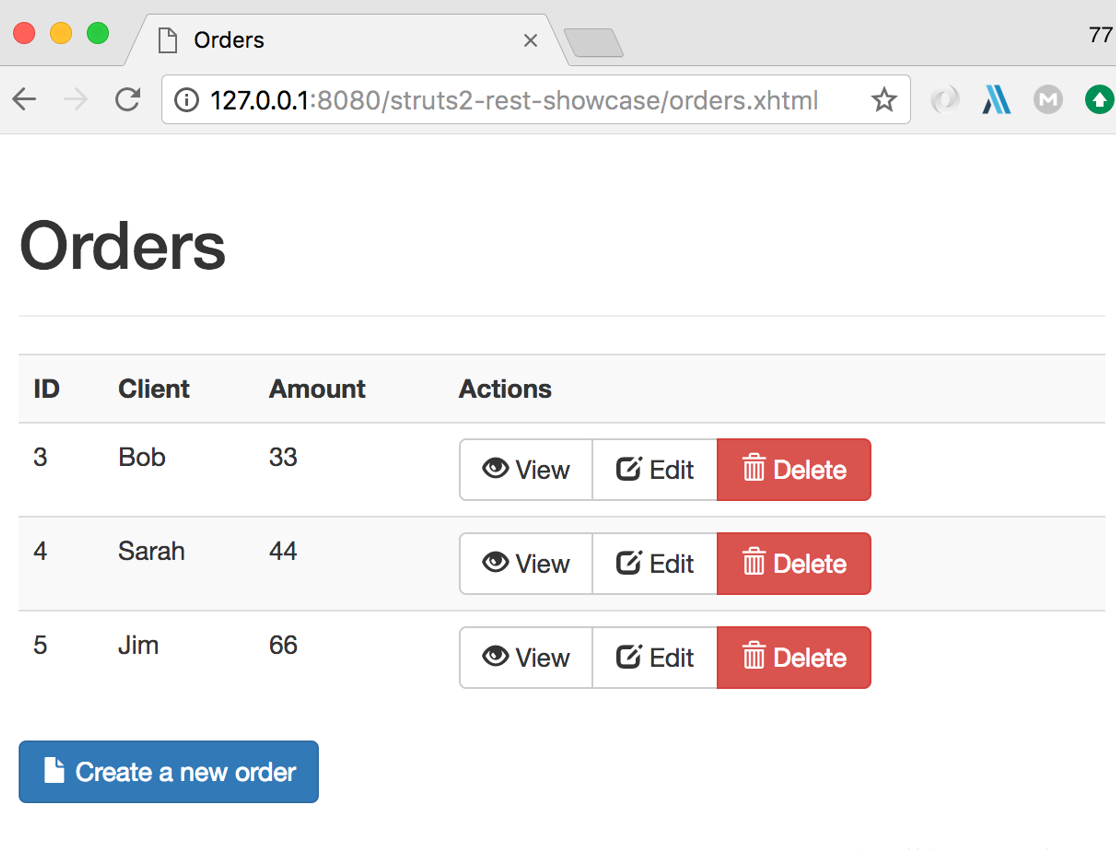Bookmark page with the star icon
Viewport: 1116px width, 850px height.
tap(884, 100)
